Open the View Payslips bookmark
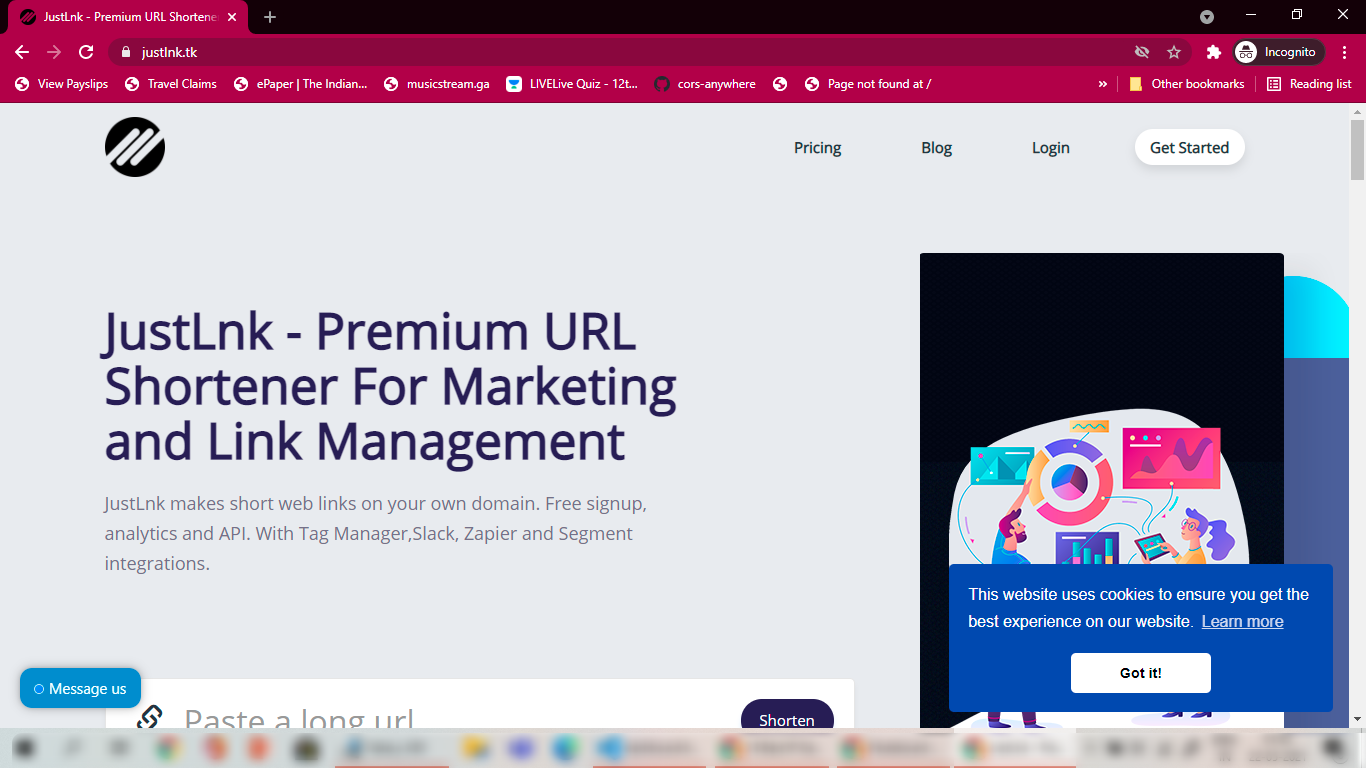 [61, 84]
